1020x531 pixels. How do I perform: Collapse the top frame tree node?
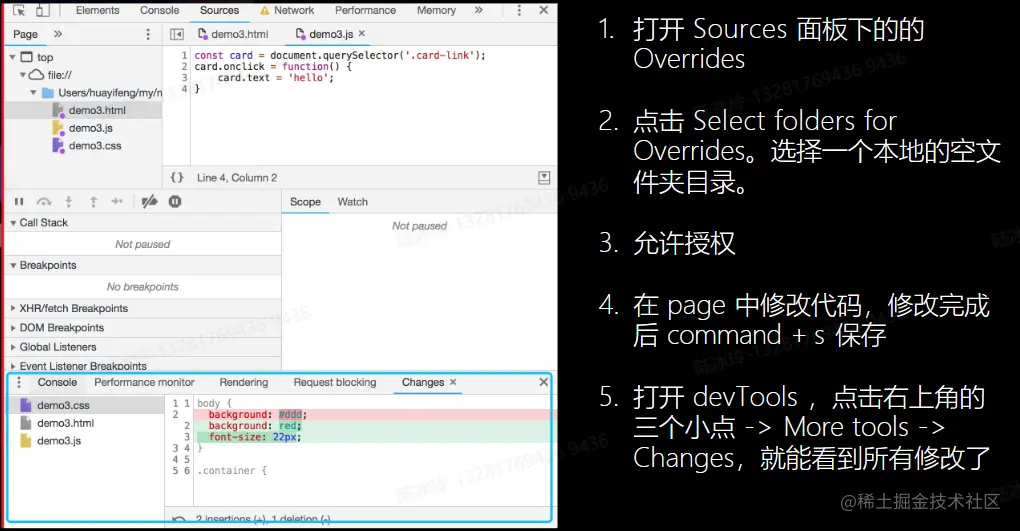pyautogui.click(x=12, y=57)
